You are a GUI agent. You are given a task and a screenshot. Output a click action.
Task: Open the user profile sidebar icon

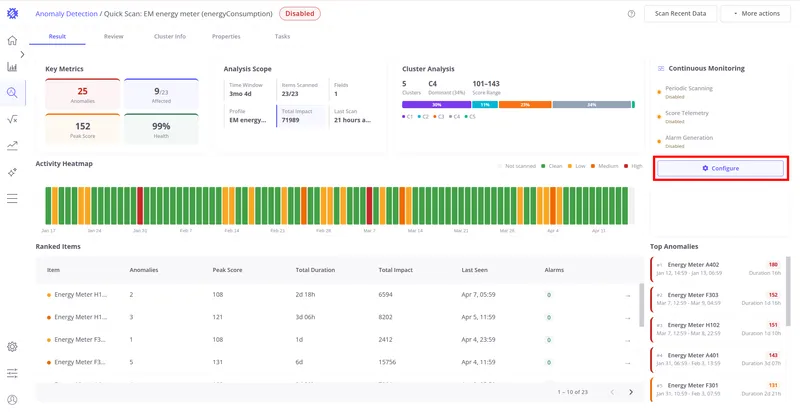click(x=12, y=399)
